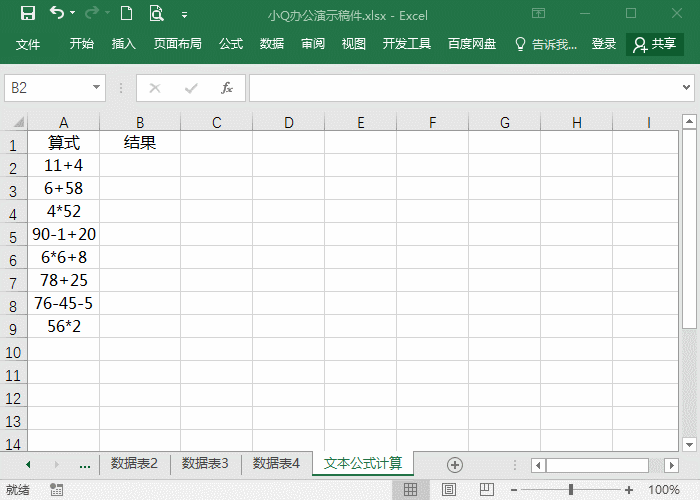Click the macro recording icon in status bar

click(56, 490)
